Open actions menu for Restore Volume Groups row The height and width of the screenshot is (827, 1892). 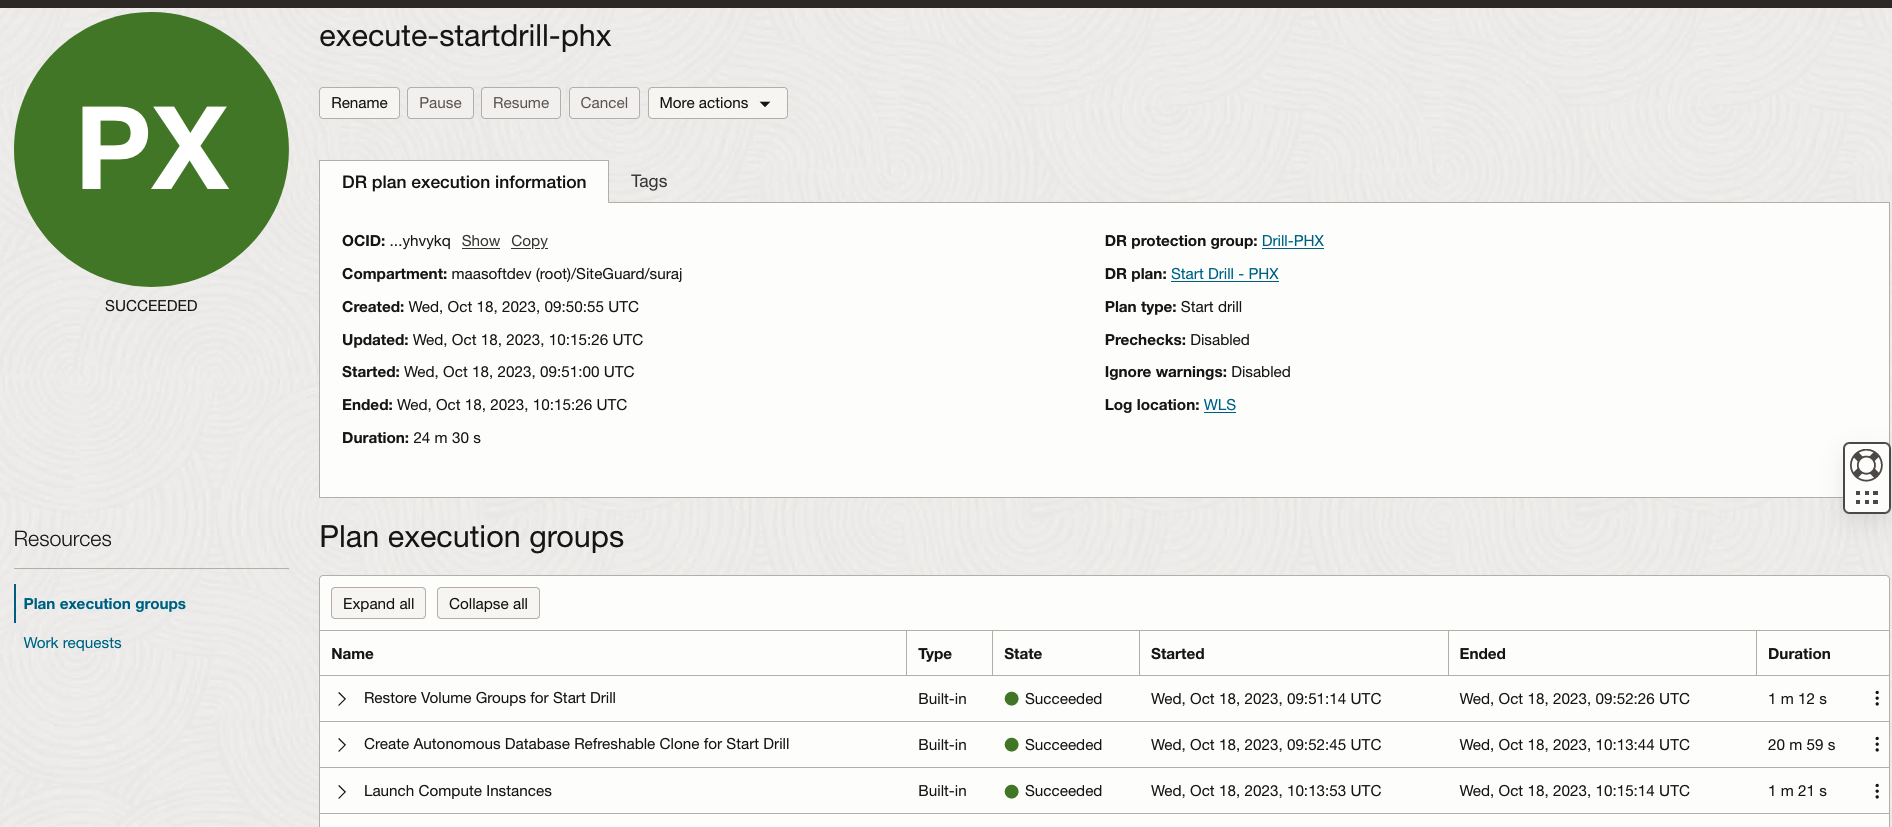click(x=1876, y=699)
